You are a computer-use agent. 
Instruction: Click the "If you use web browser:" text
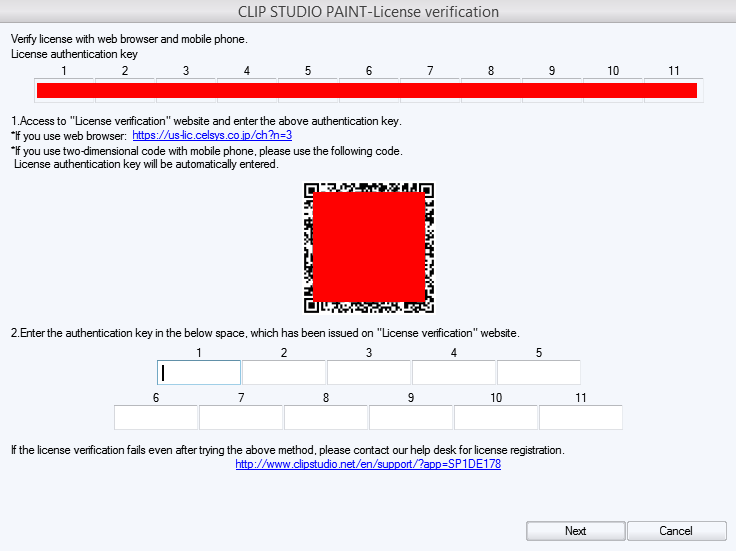click(x=69, y=136)
